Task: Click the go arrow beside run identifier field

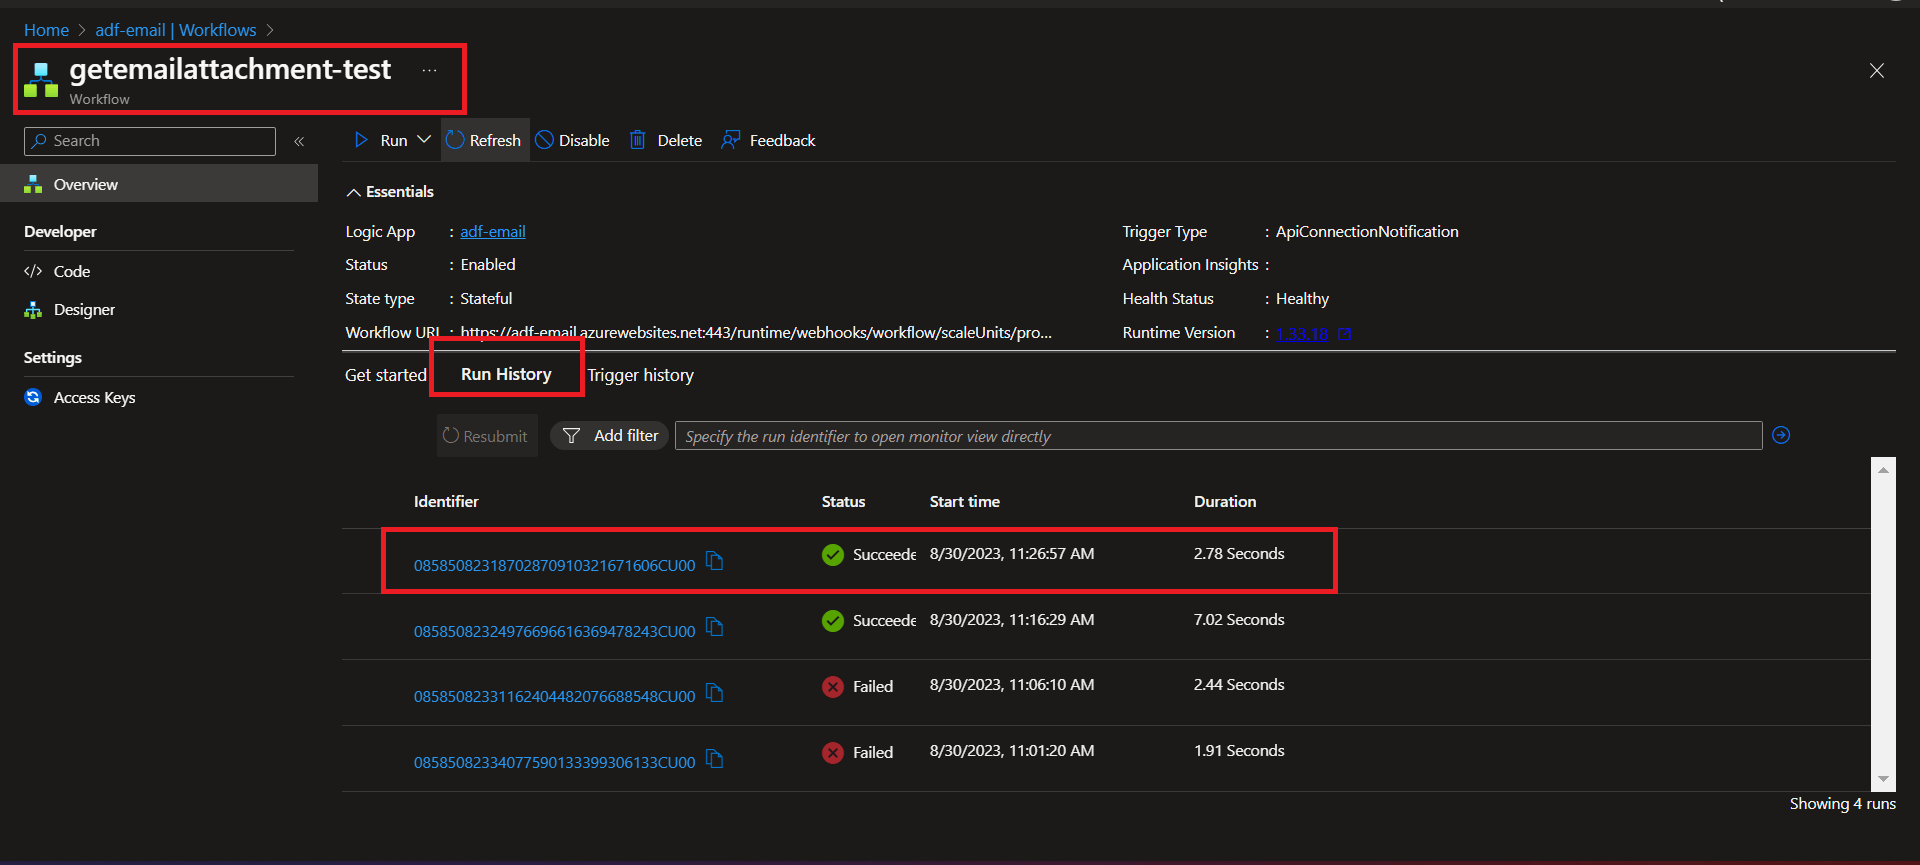Action: coord(1781,435)
